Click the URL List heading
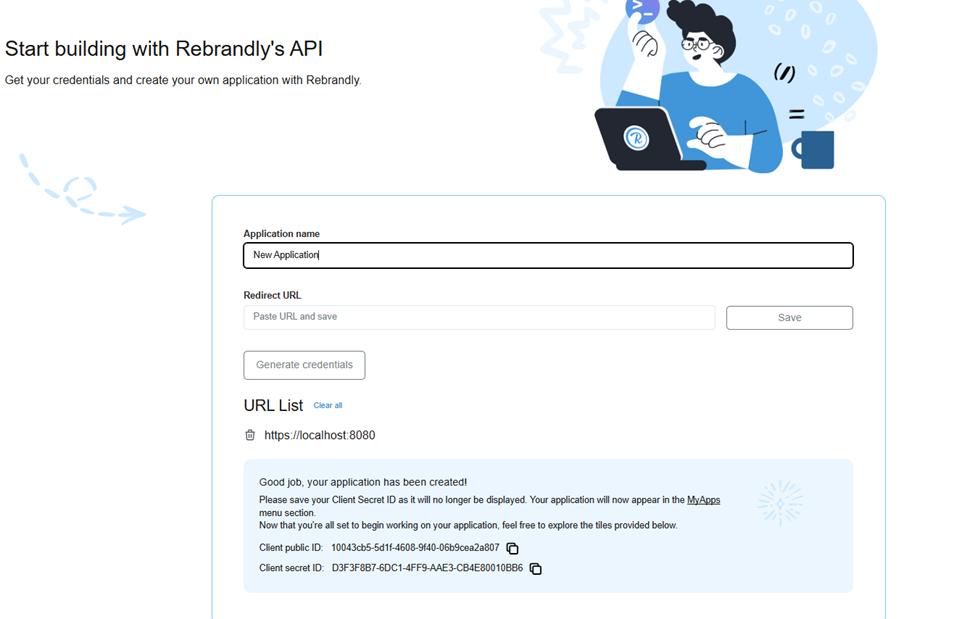Screen dimensions: 975x619 pos(273,406)
